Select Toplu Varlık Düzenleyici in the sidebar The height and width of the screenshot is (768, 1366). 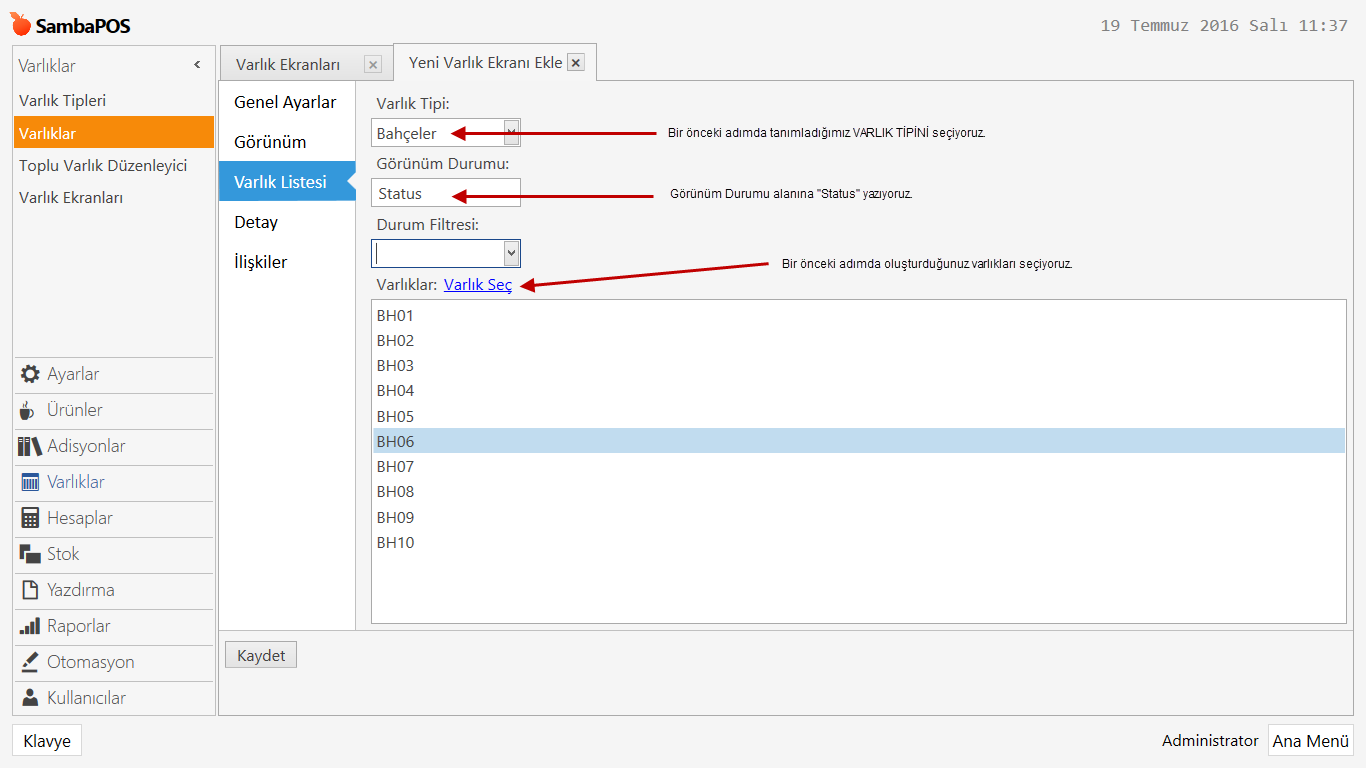[114, 166]
